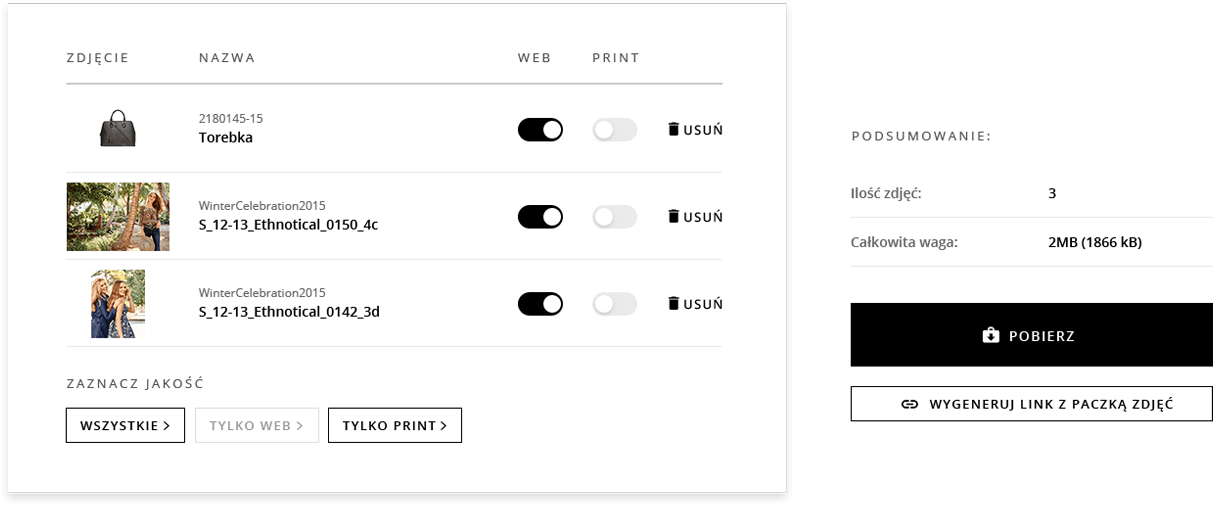
Task: Toggle WEB switch for S_12-13_Ethnotical_0142_3d
Action: pos(540,303)
